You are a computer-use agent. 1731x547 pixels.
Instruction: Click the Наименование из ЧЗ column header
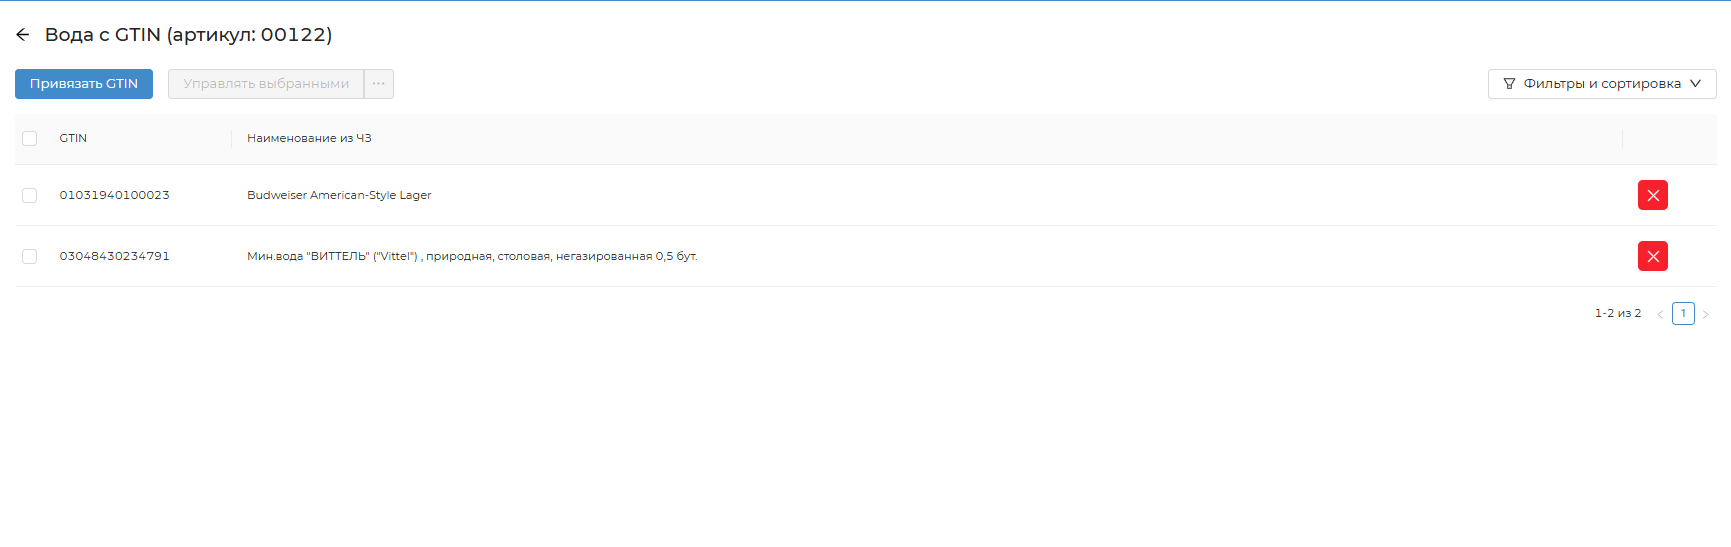click(309, 139)
